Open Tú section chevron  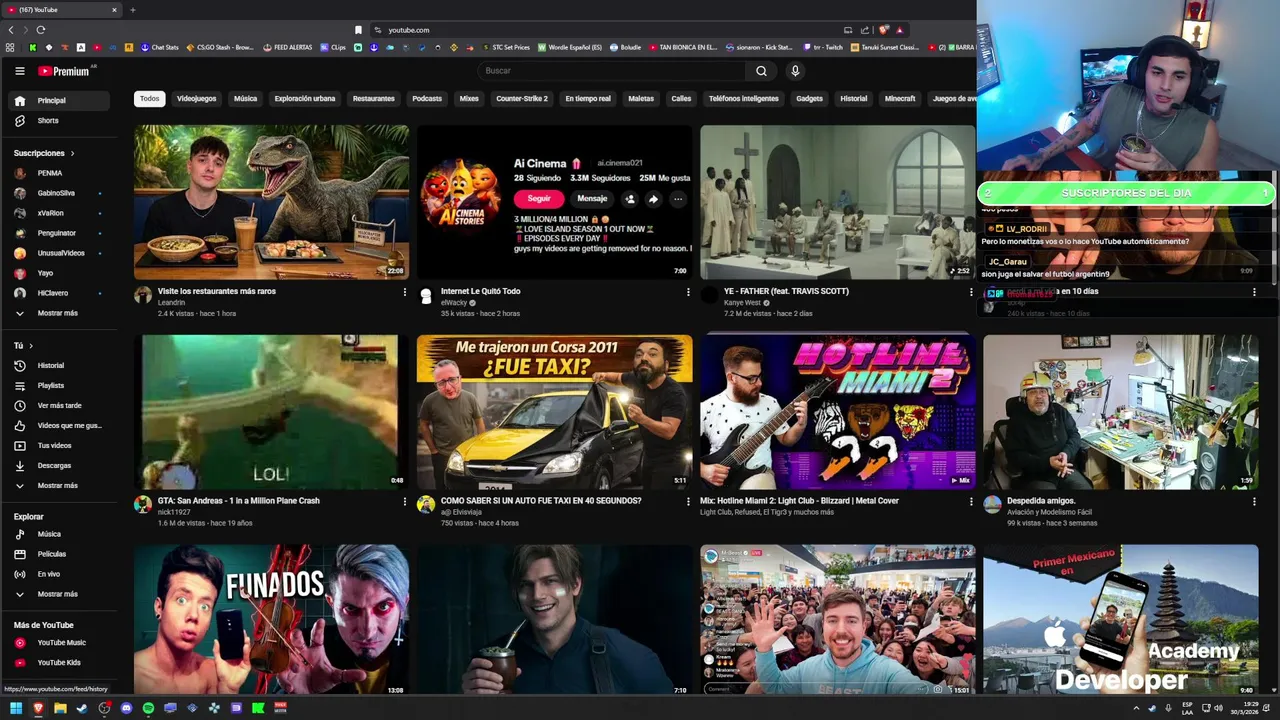[x=30, y=345]
